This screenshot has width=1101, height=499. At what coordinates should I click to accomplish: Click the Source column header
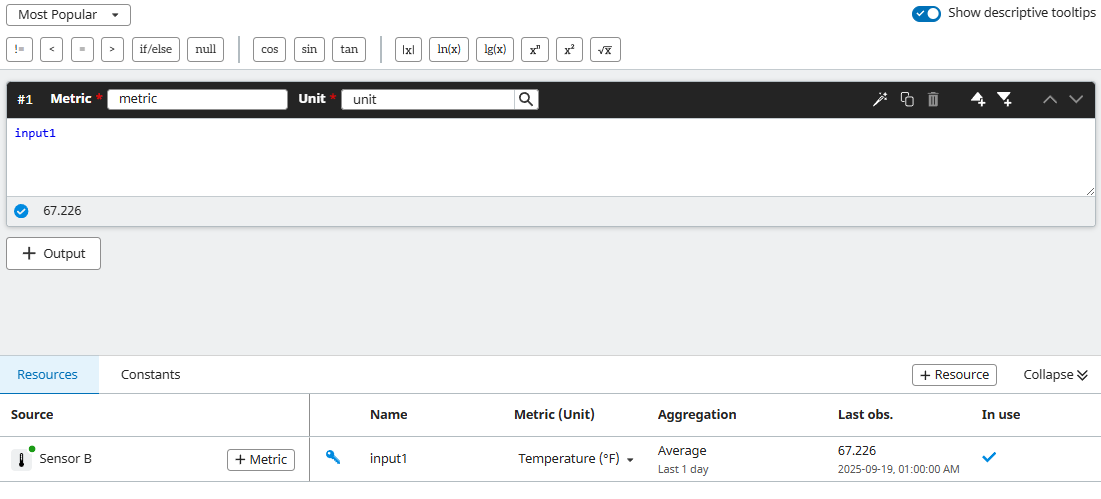pos(32,415)
